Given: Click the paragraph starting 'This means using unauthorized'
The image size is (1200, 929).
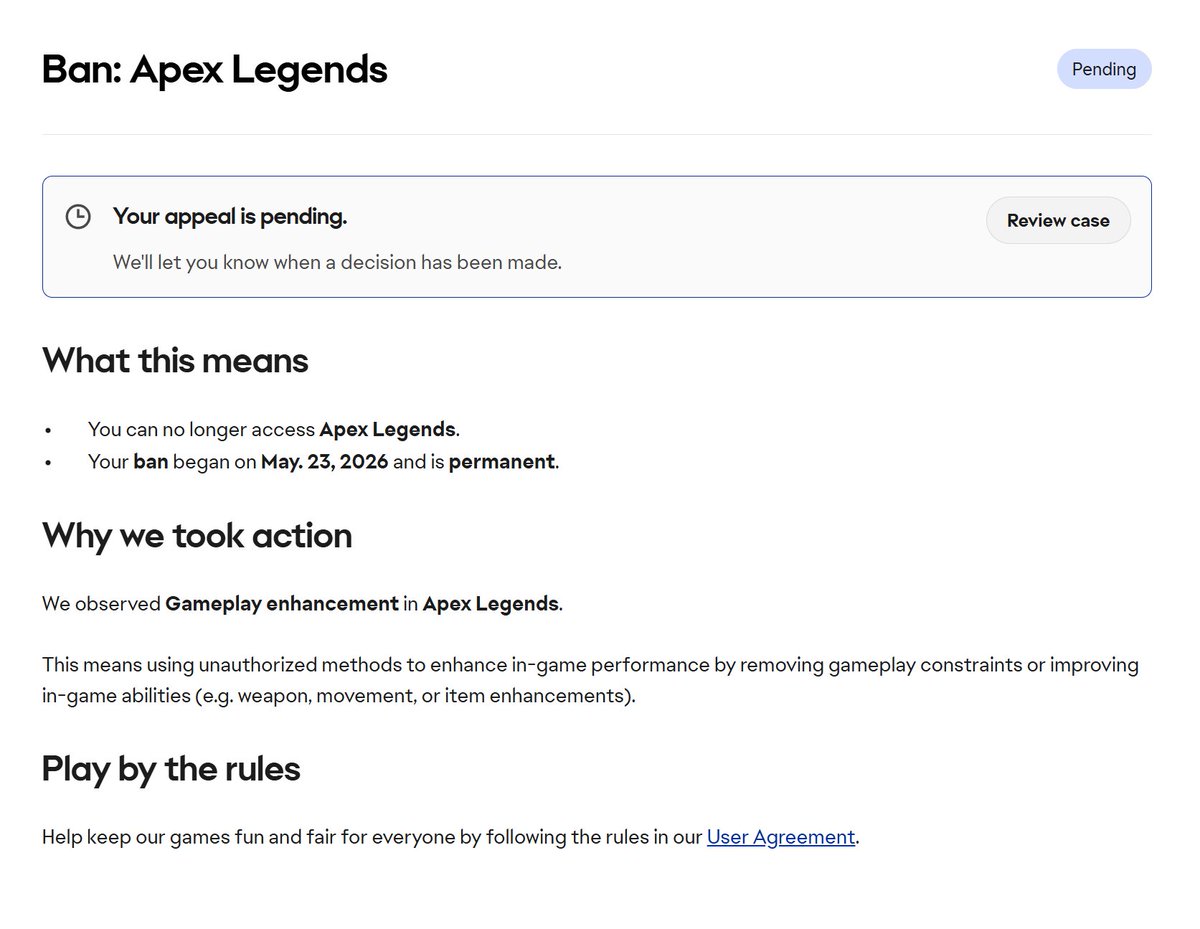Looking at the screenshot, I should click(x=590, y=680).
